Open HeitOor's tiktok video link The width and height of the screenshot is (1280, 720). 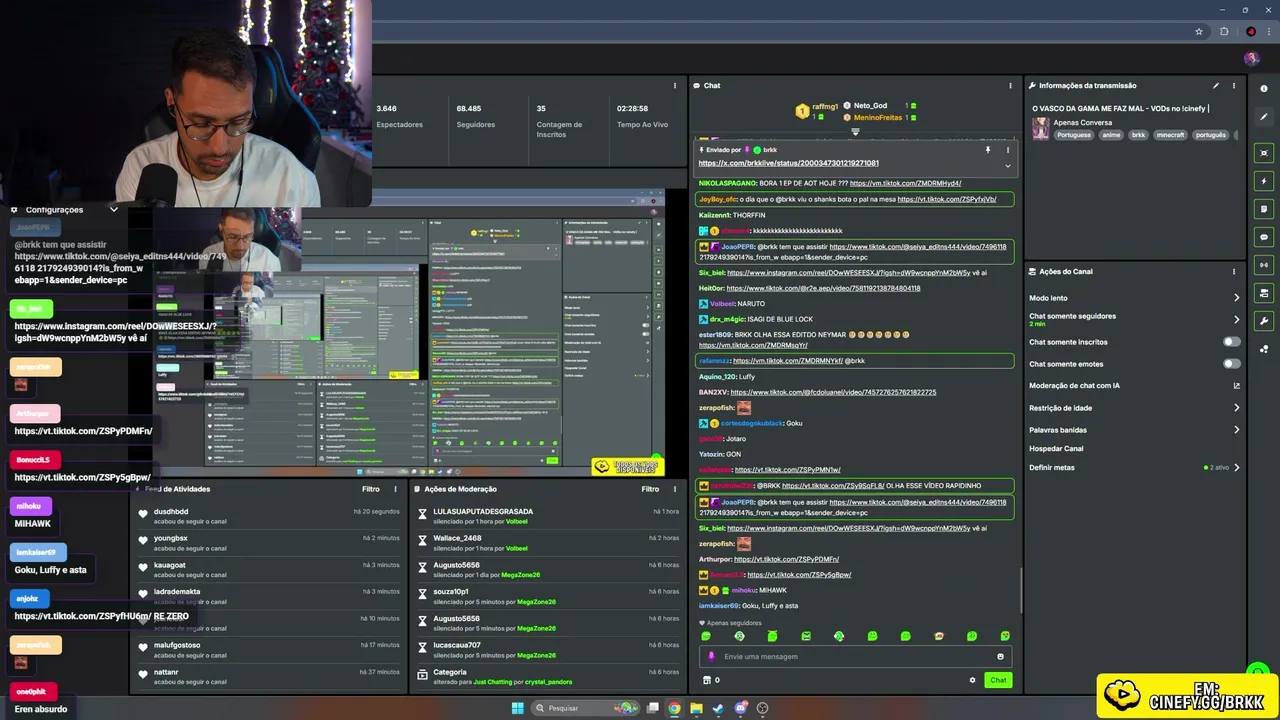[824, 288]
